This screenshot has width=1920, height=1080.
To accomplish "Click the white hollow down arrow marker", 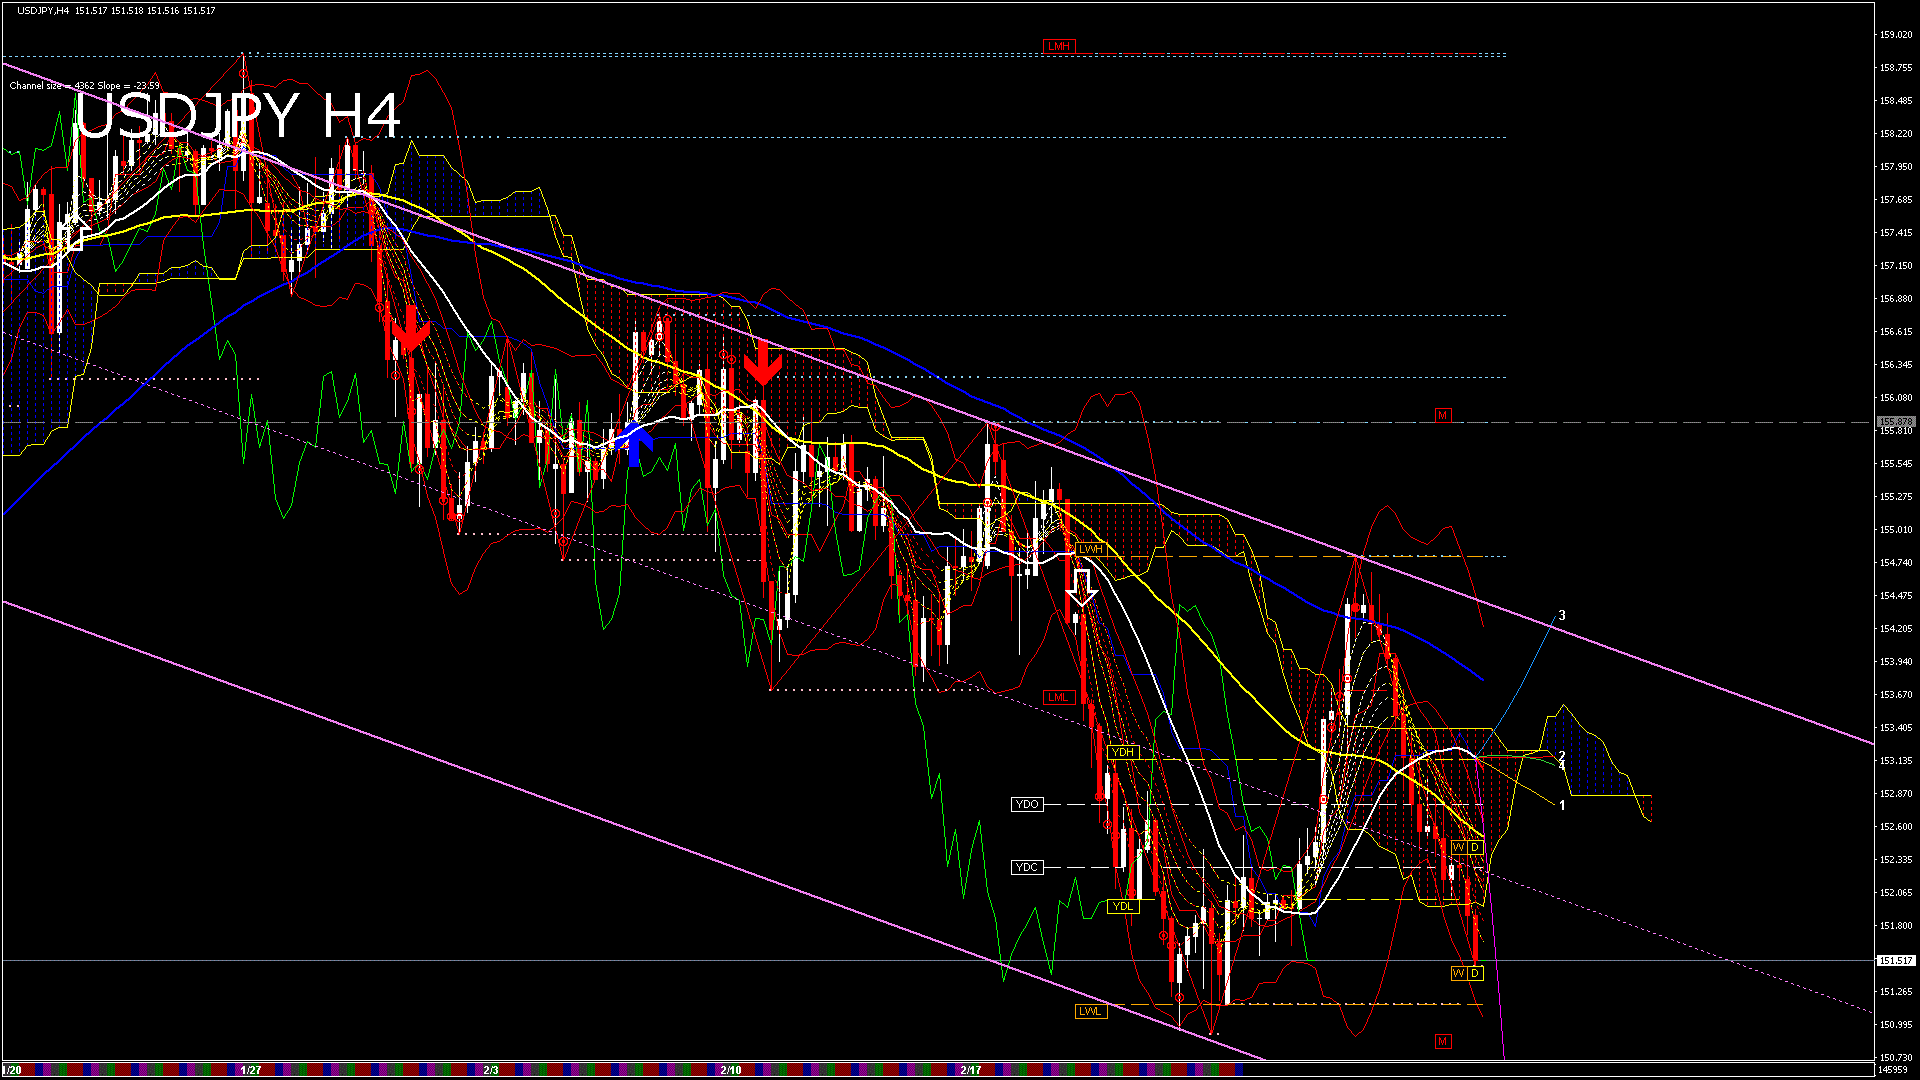I will 1081,588.
